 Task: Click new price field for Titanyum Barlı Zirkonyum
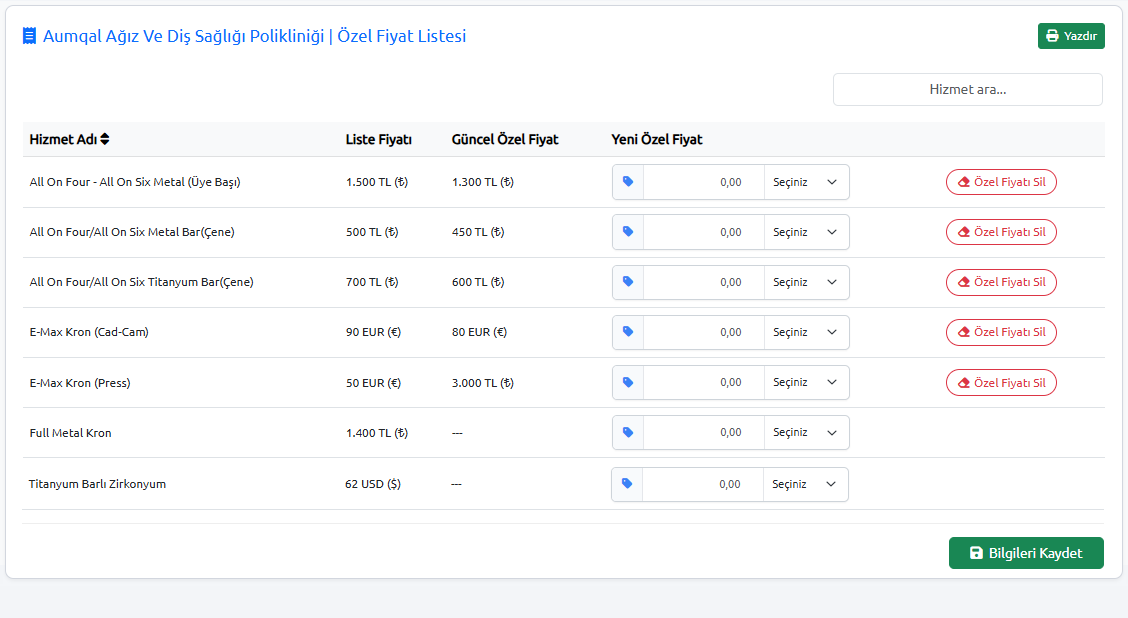point(703,484)
